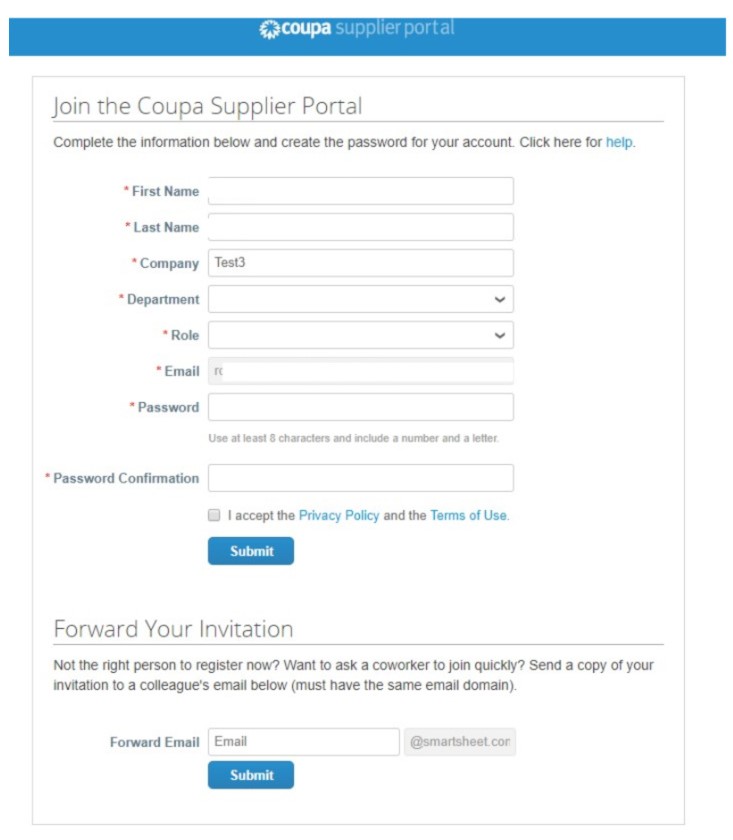Viewport: 733px width, 840px height.
Task: Click the Role field label
Action: (184, 335)
